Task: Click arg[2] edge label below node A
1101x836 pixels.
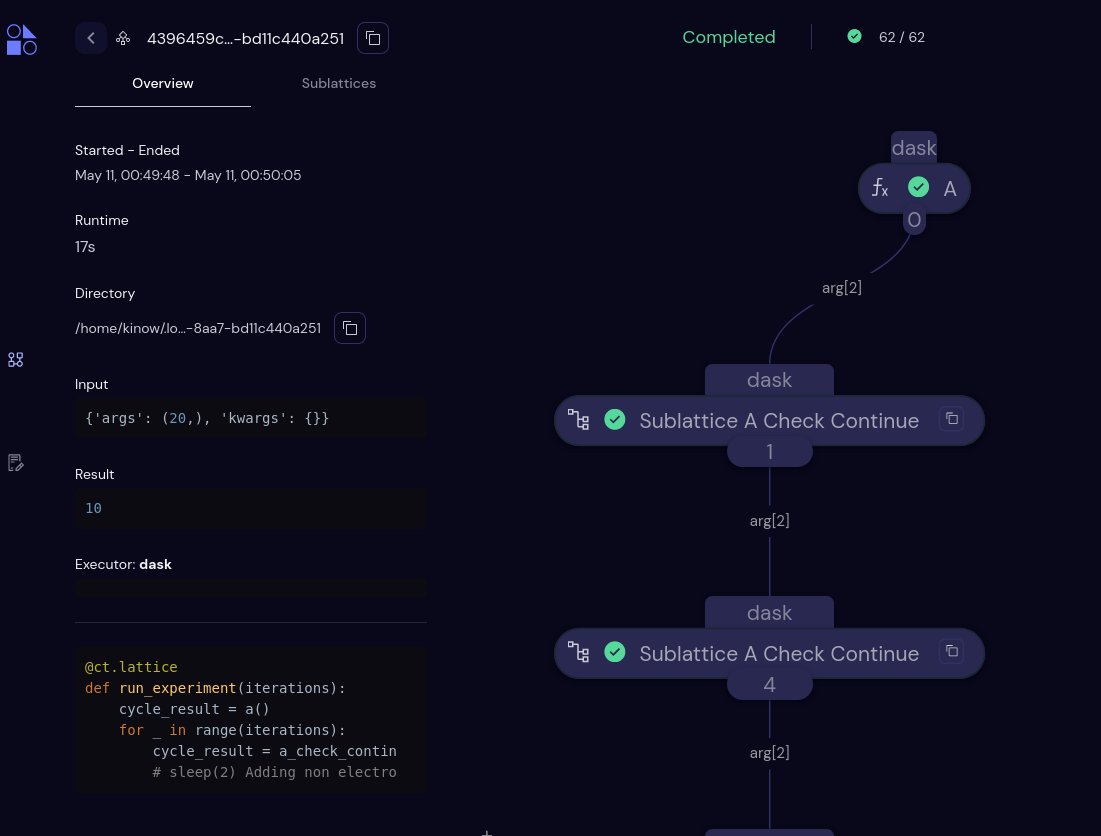Action: (842, 288)
